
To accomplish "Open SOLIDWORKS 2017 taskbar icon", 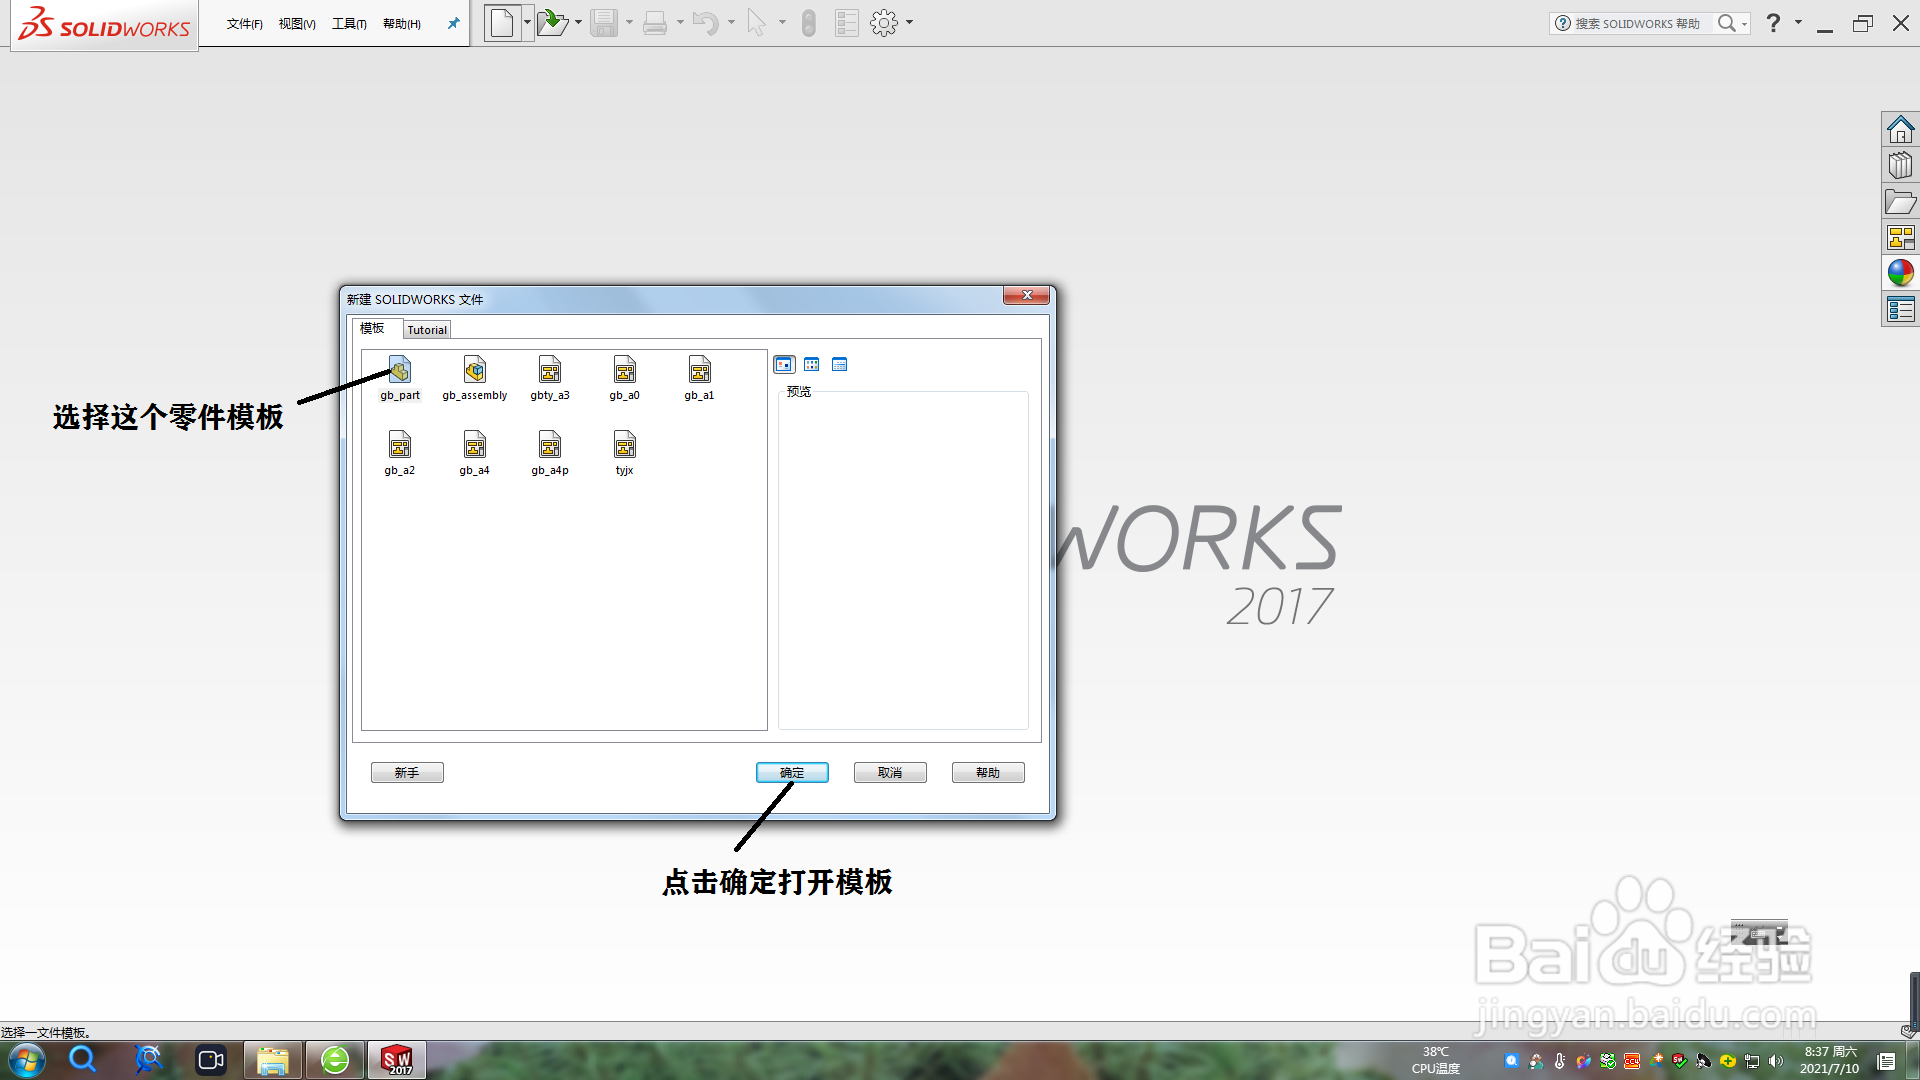I will pyautogui.click(x=397, y=1060).
